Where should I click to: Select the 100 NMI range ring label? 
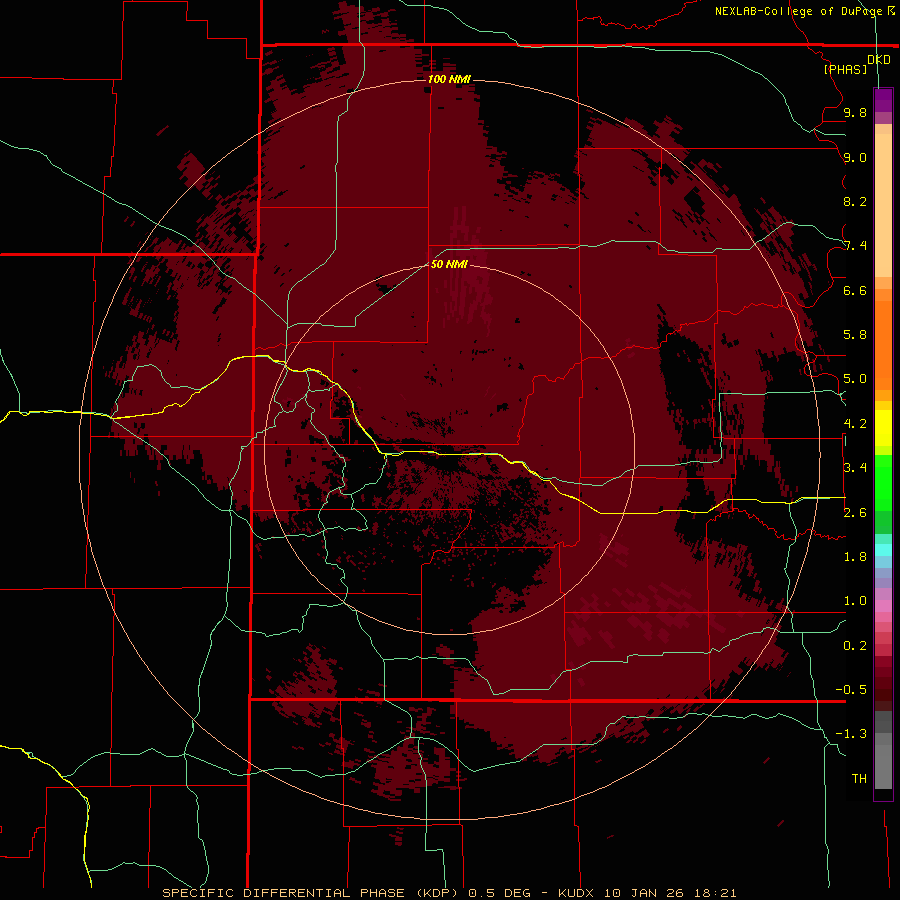(449, 79)
